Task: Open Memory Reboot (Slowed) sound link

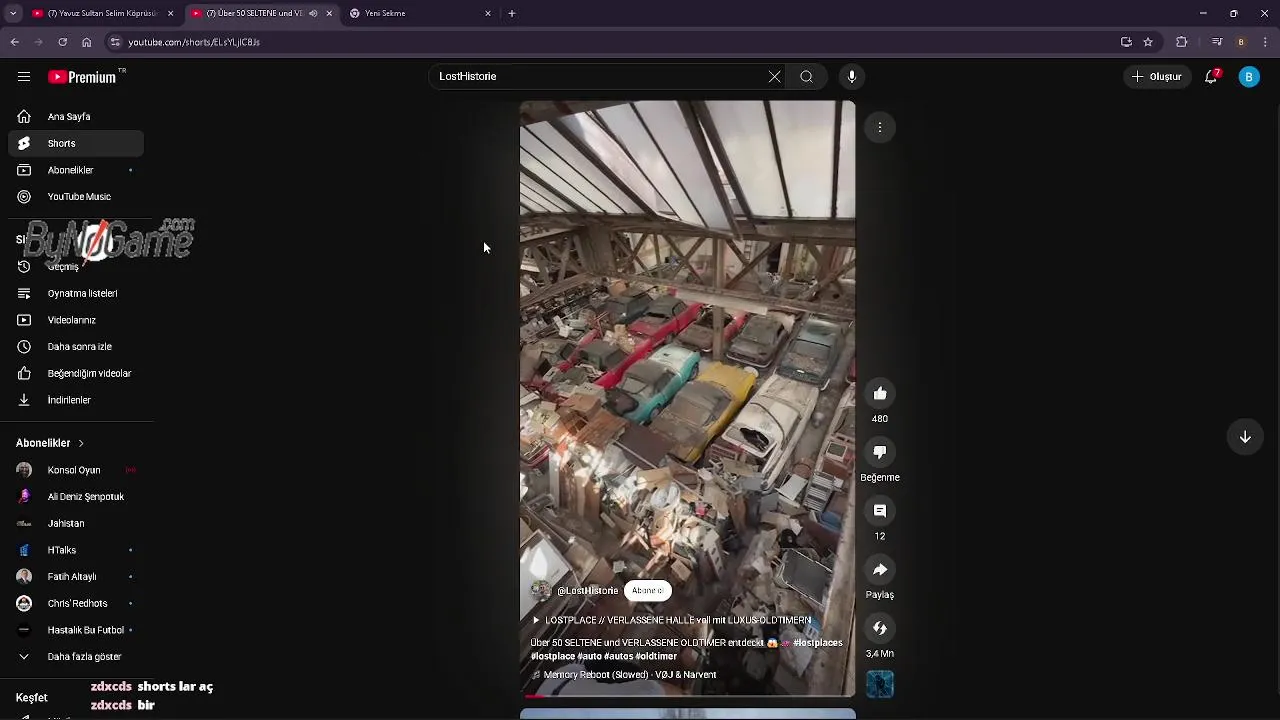Action: [630, 675]
